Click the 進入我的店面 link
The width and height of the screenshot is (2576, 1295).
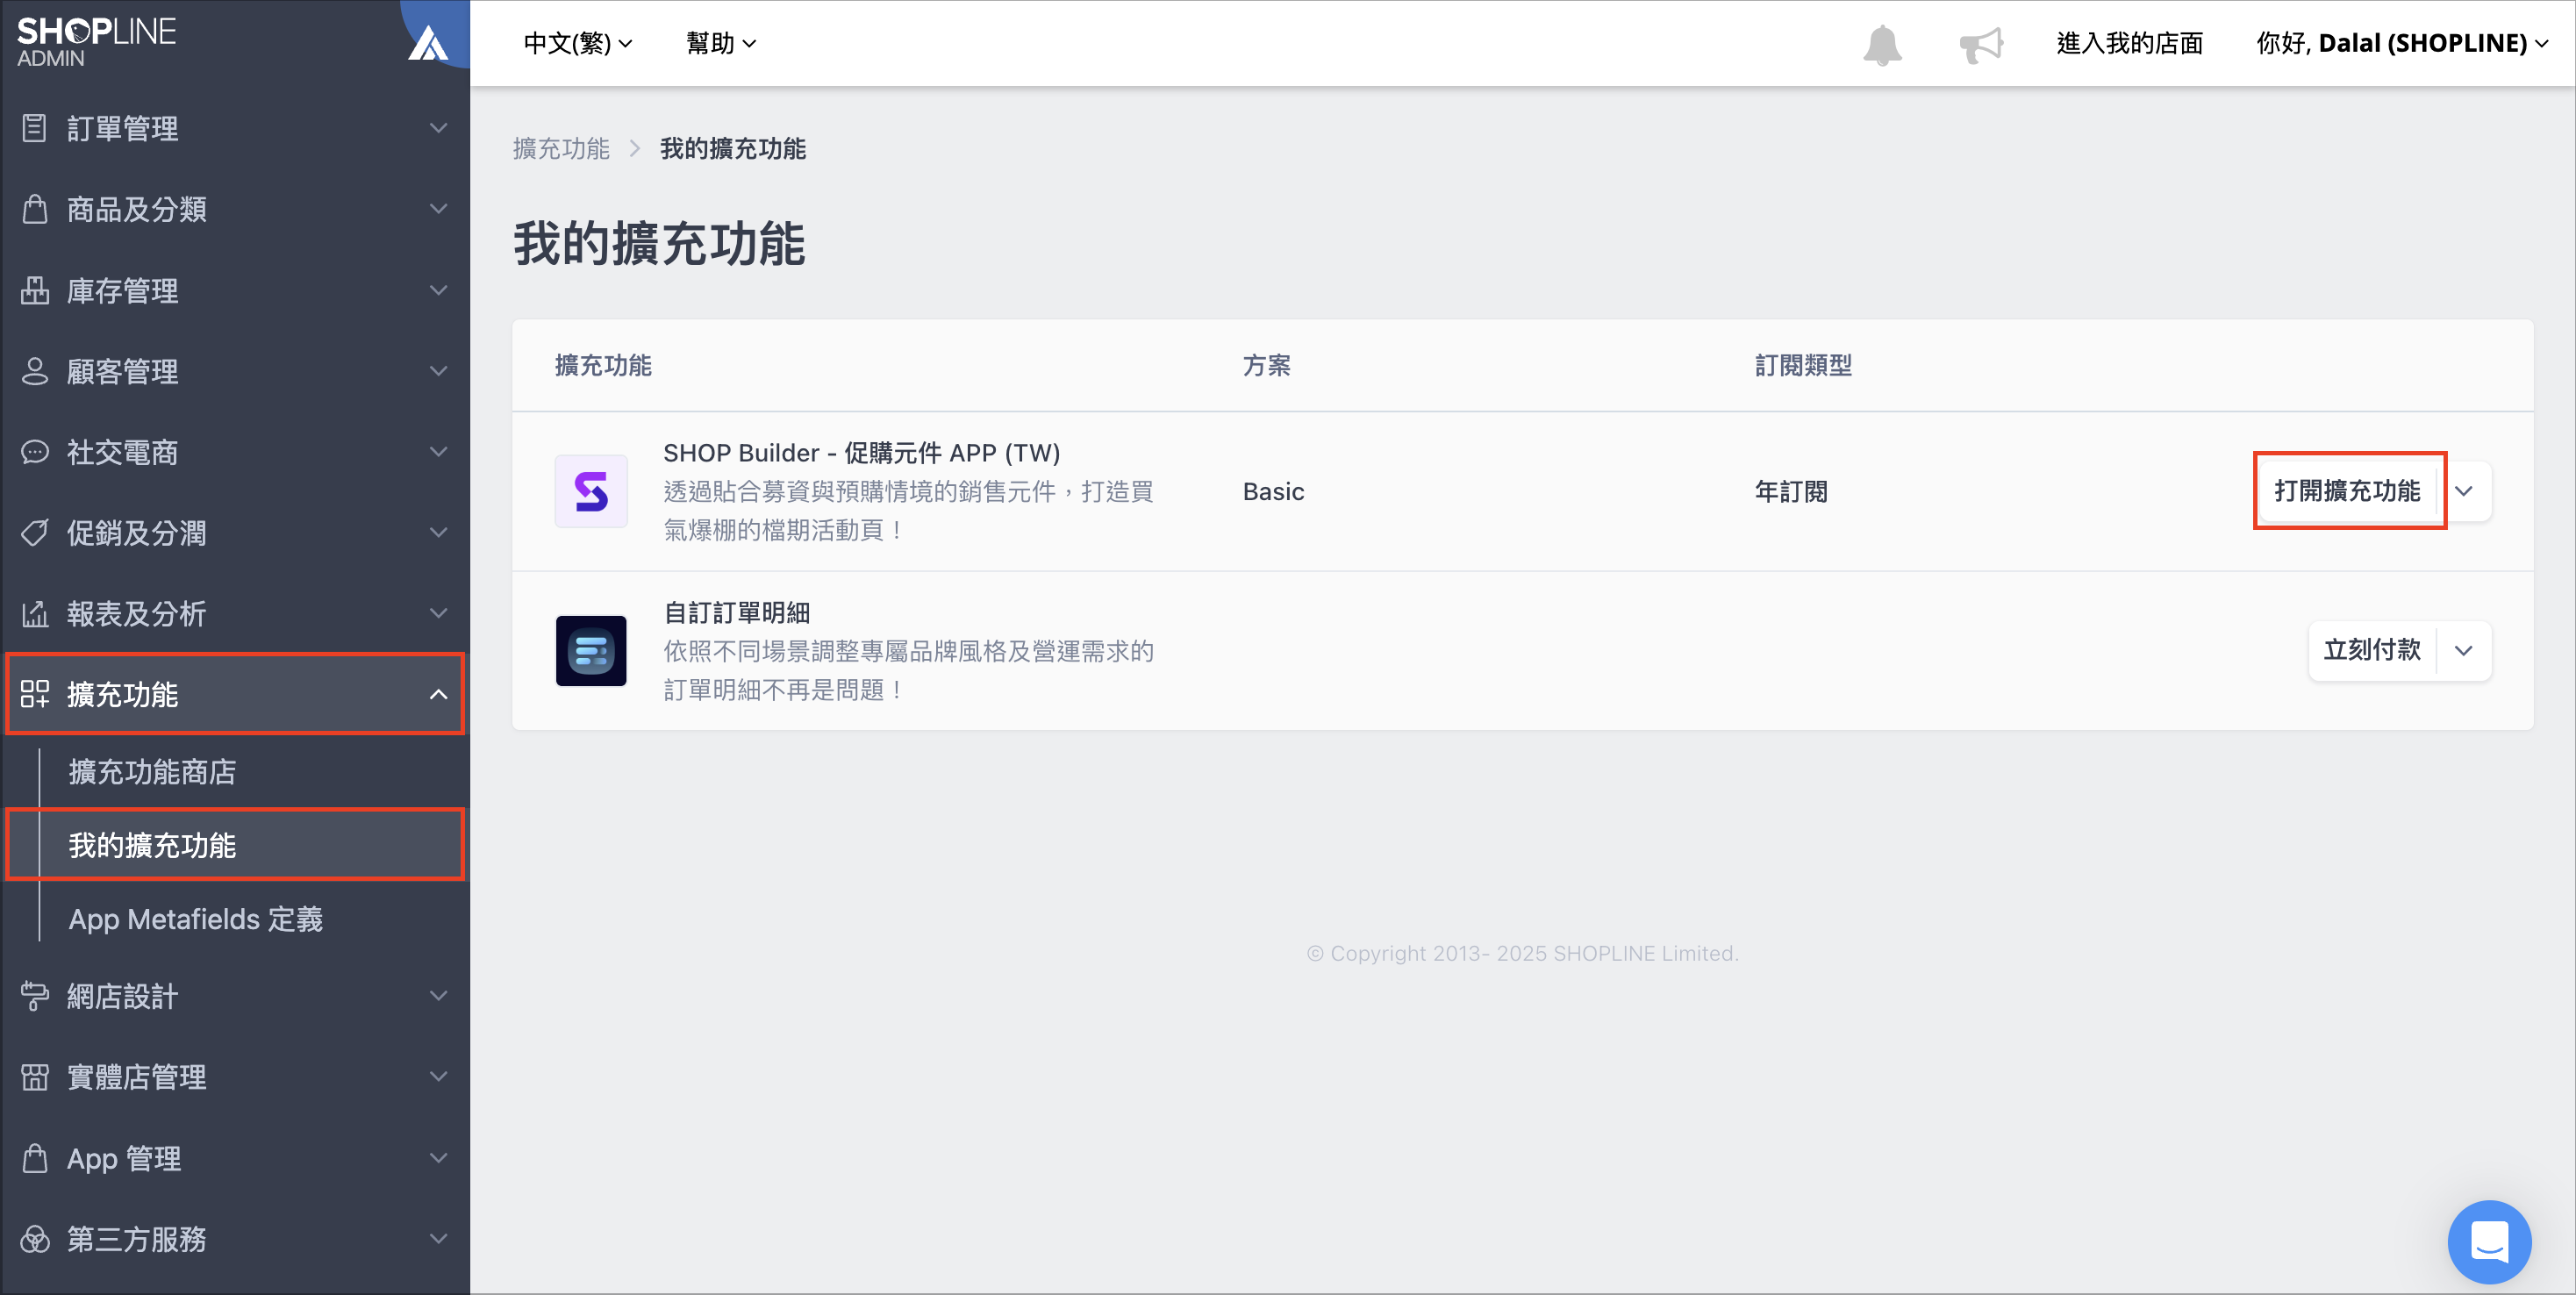(2130, 43)
